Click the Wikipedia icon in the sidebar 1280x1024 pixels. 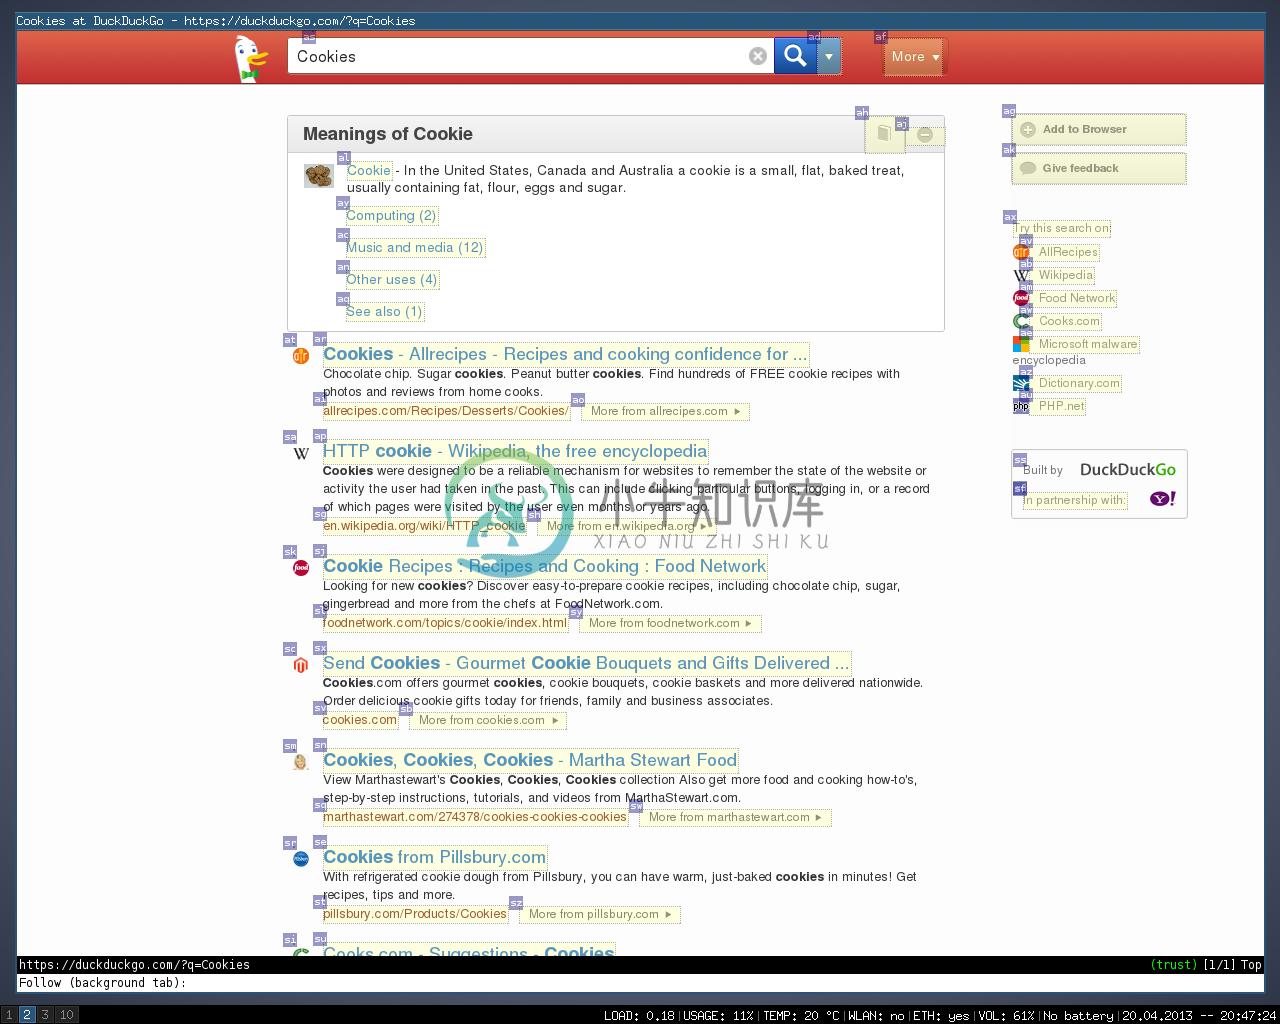pyautogui.click(x=1021, y=275)
